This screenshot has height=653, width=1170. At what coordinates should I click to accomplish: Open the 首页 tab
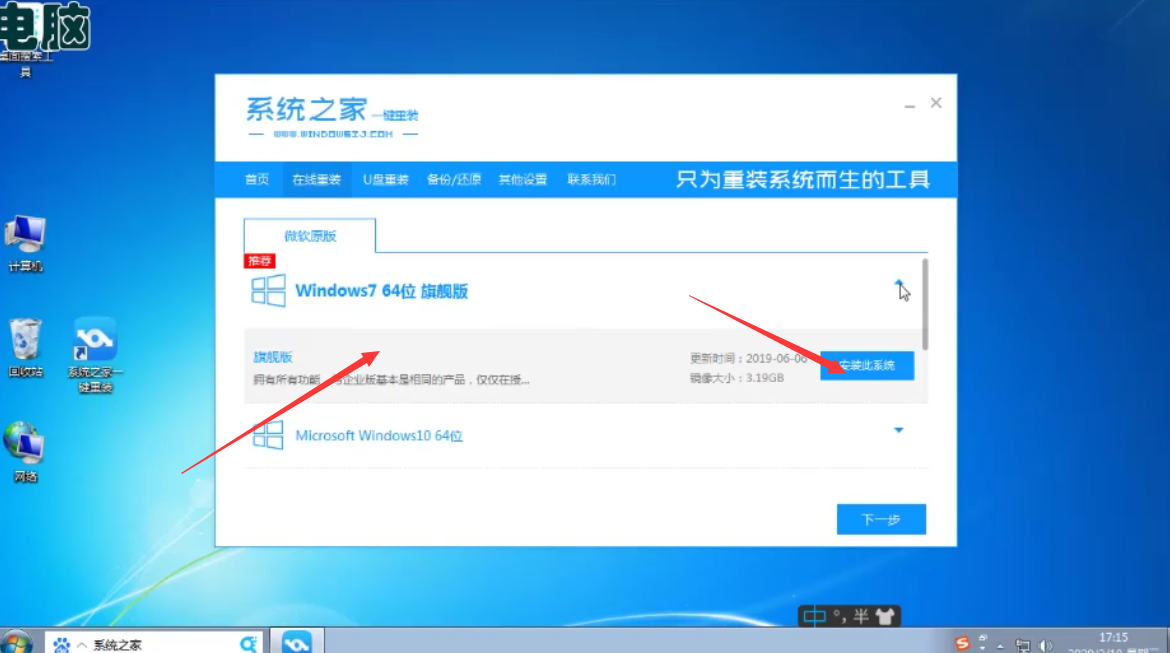[x=257, y=179]
